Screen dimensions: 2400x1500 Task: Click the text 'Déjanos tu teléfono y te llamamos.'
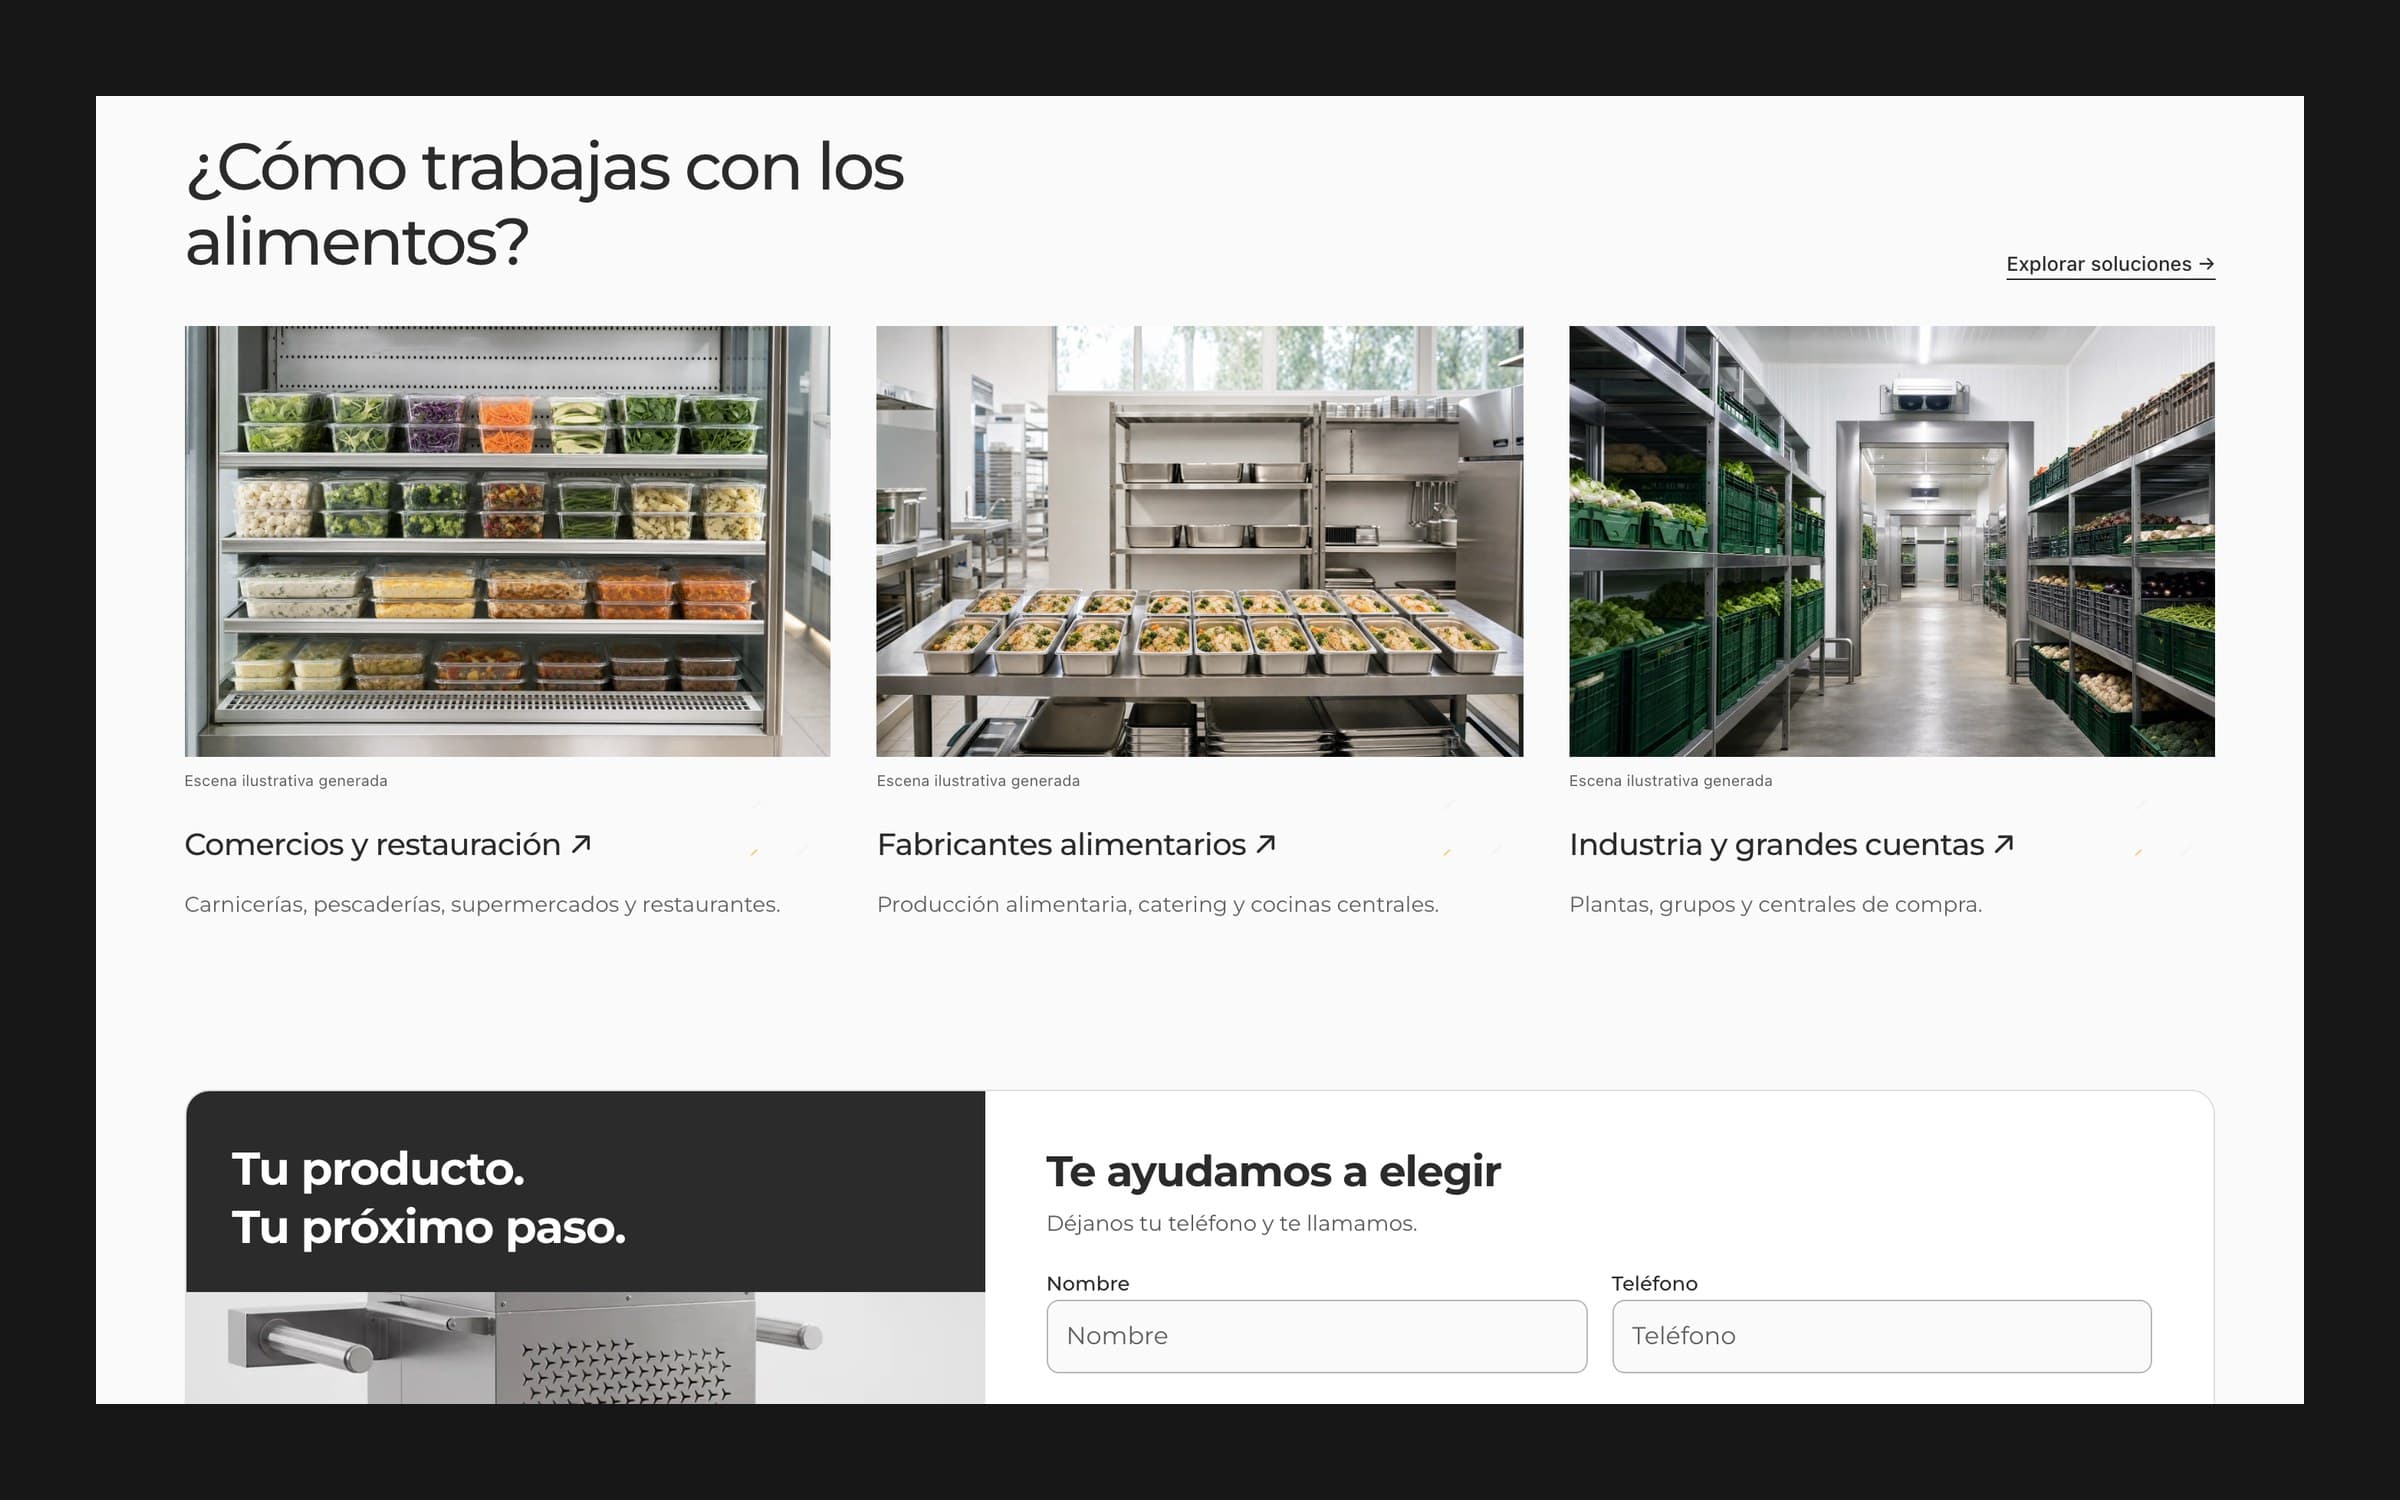pyautogui.click(x=1231, y=1223)
